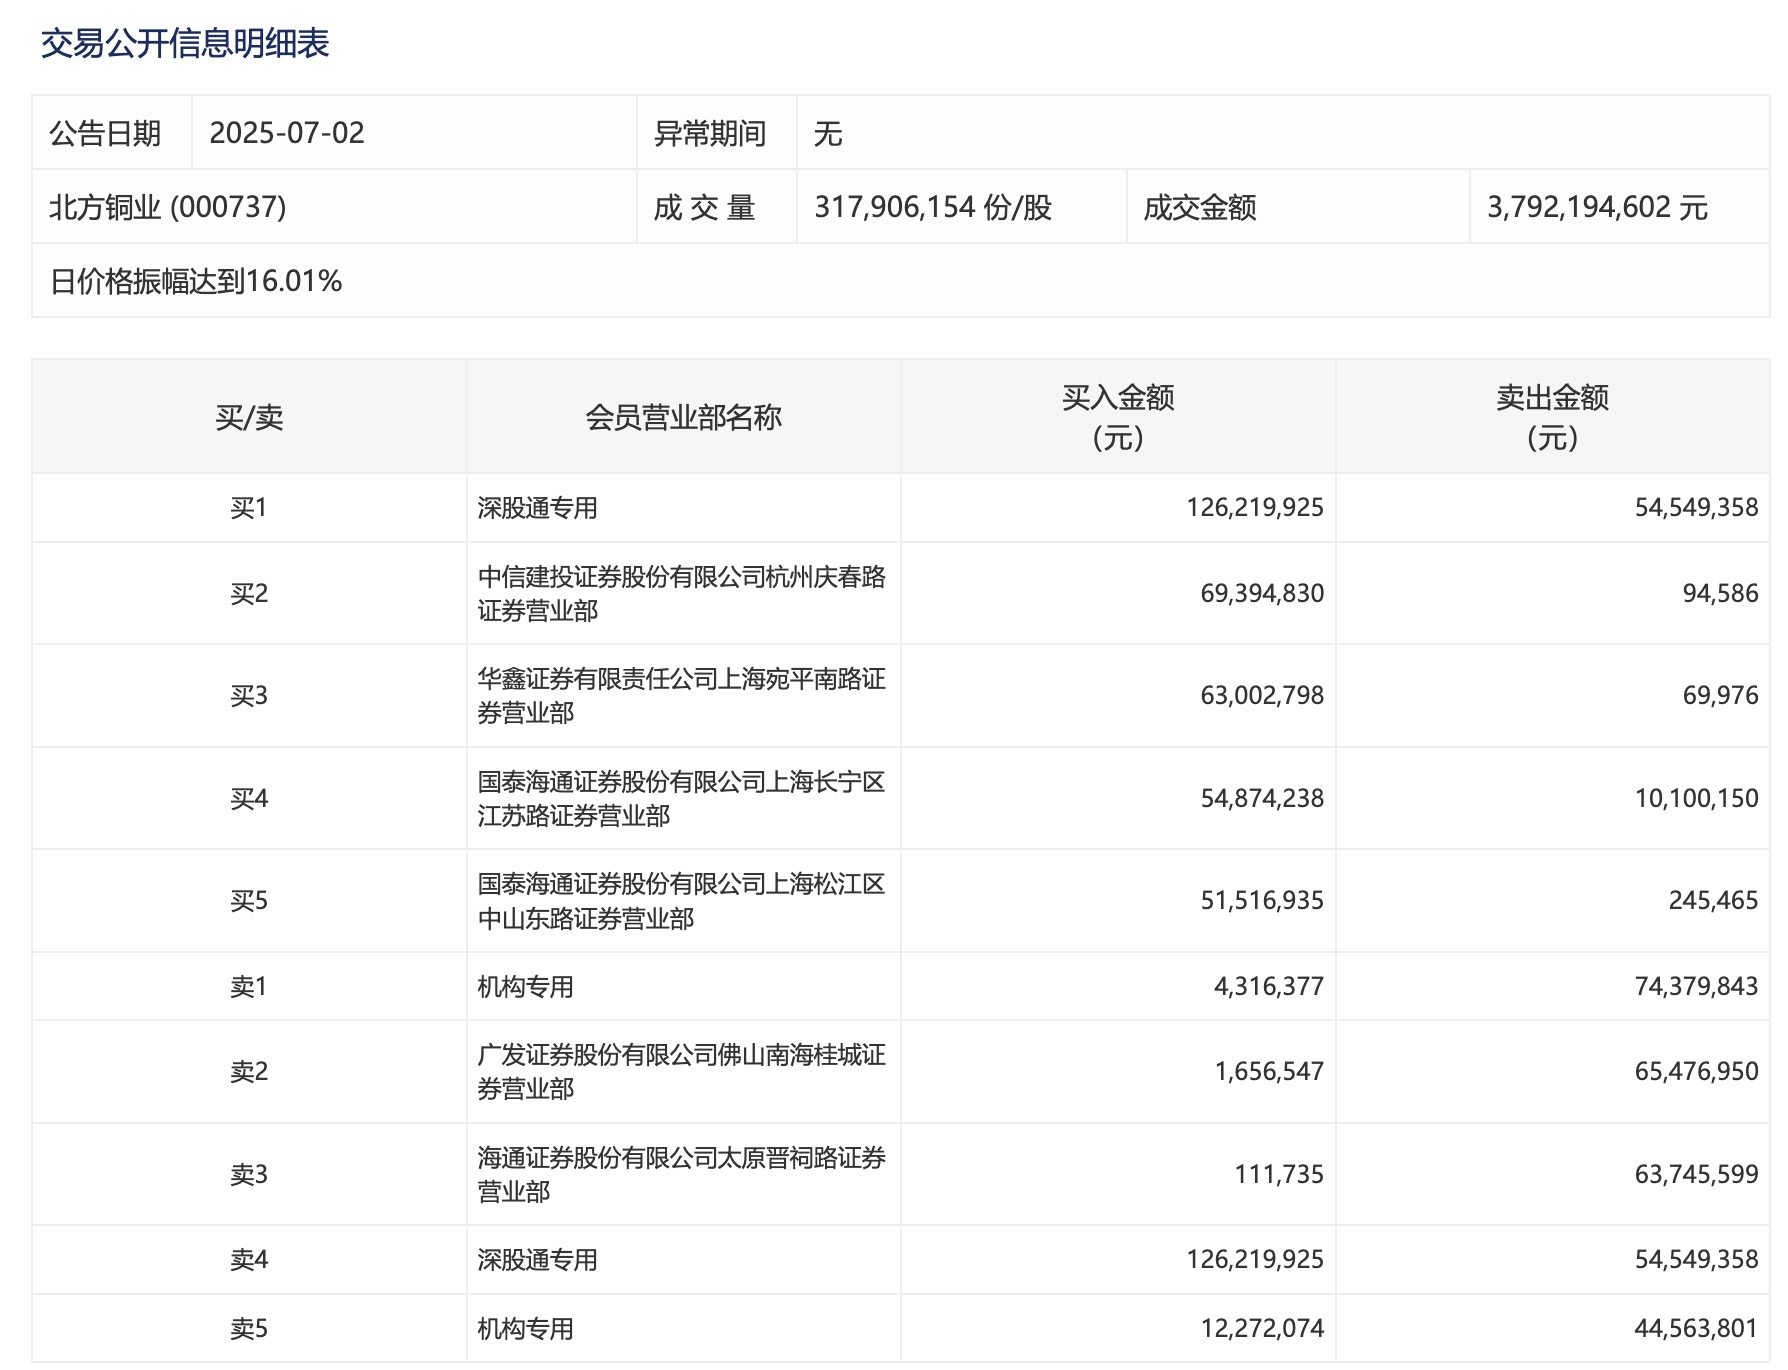This screenshot has width=1788, height=1370.
Task: Click the 交易公开信息明细表 heading
Action: tap(185, 43)
